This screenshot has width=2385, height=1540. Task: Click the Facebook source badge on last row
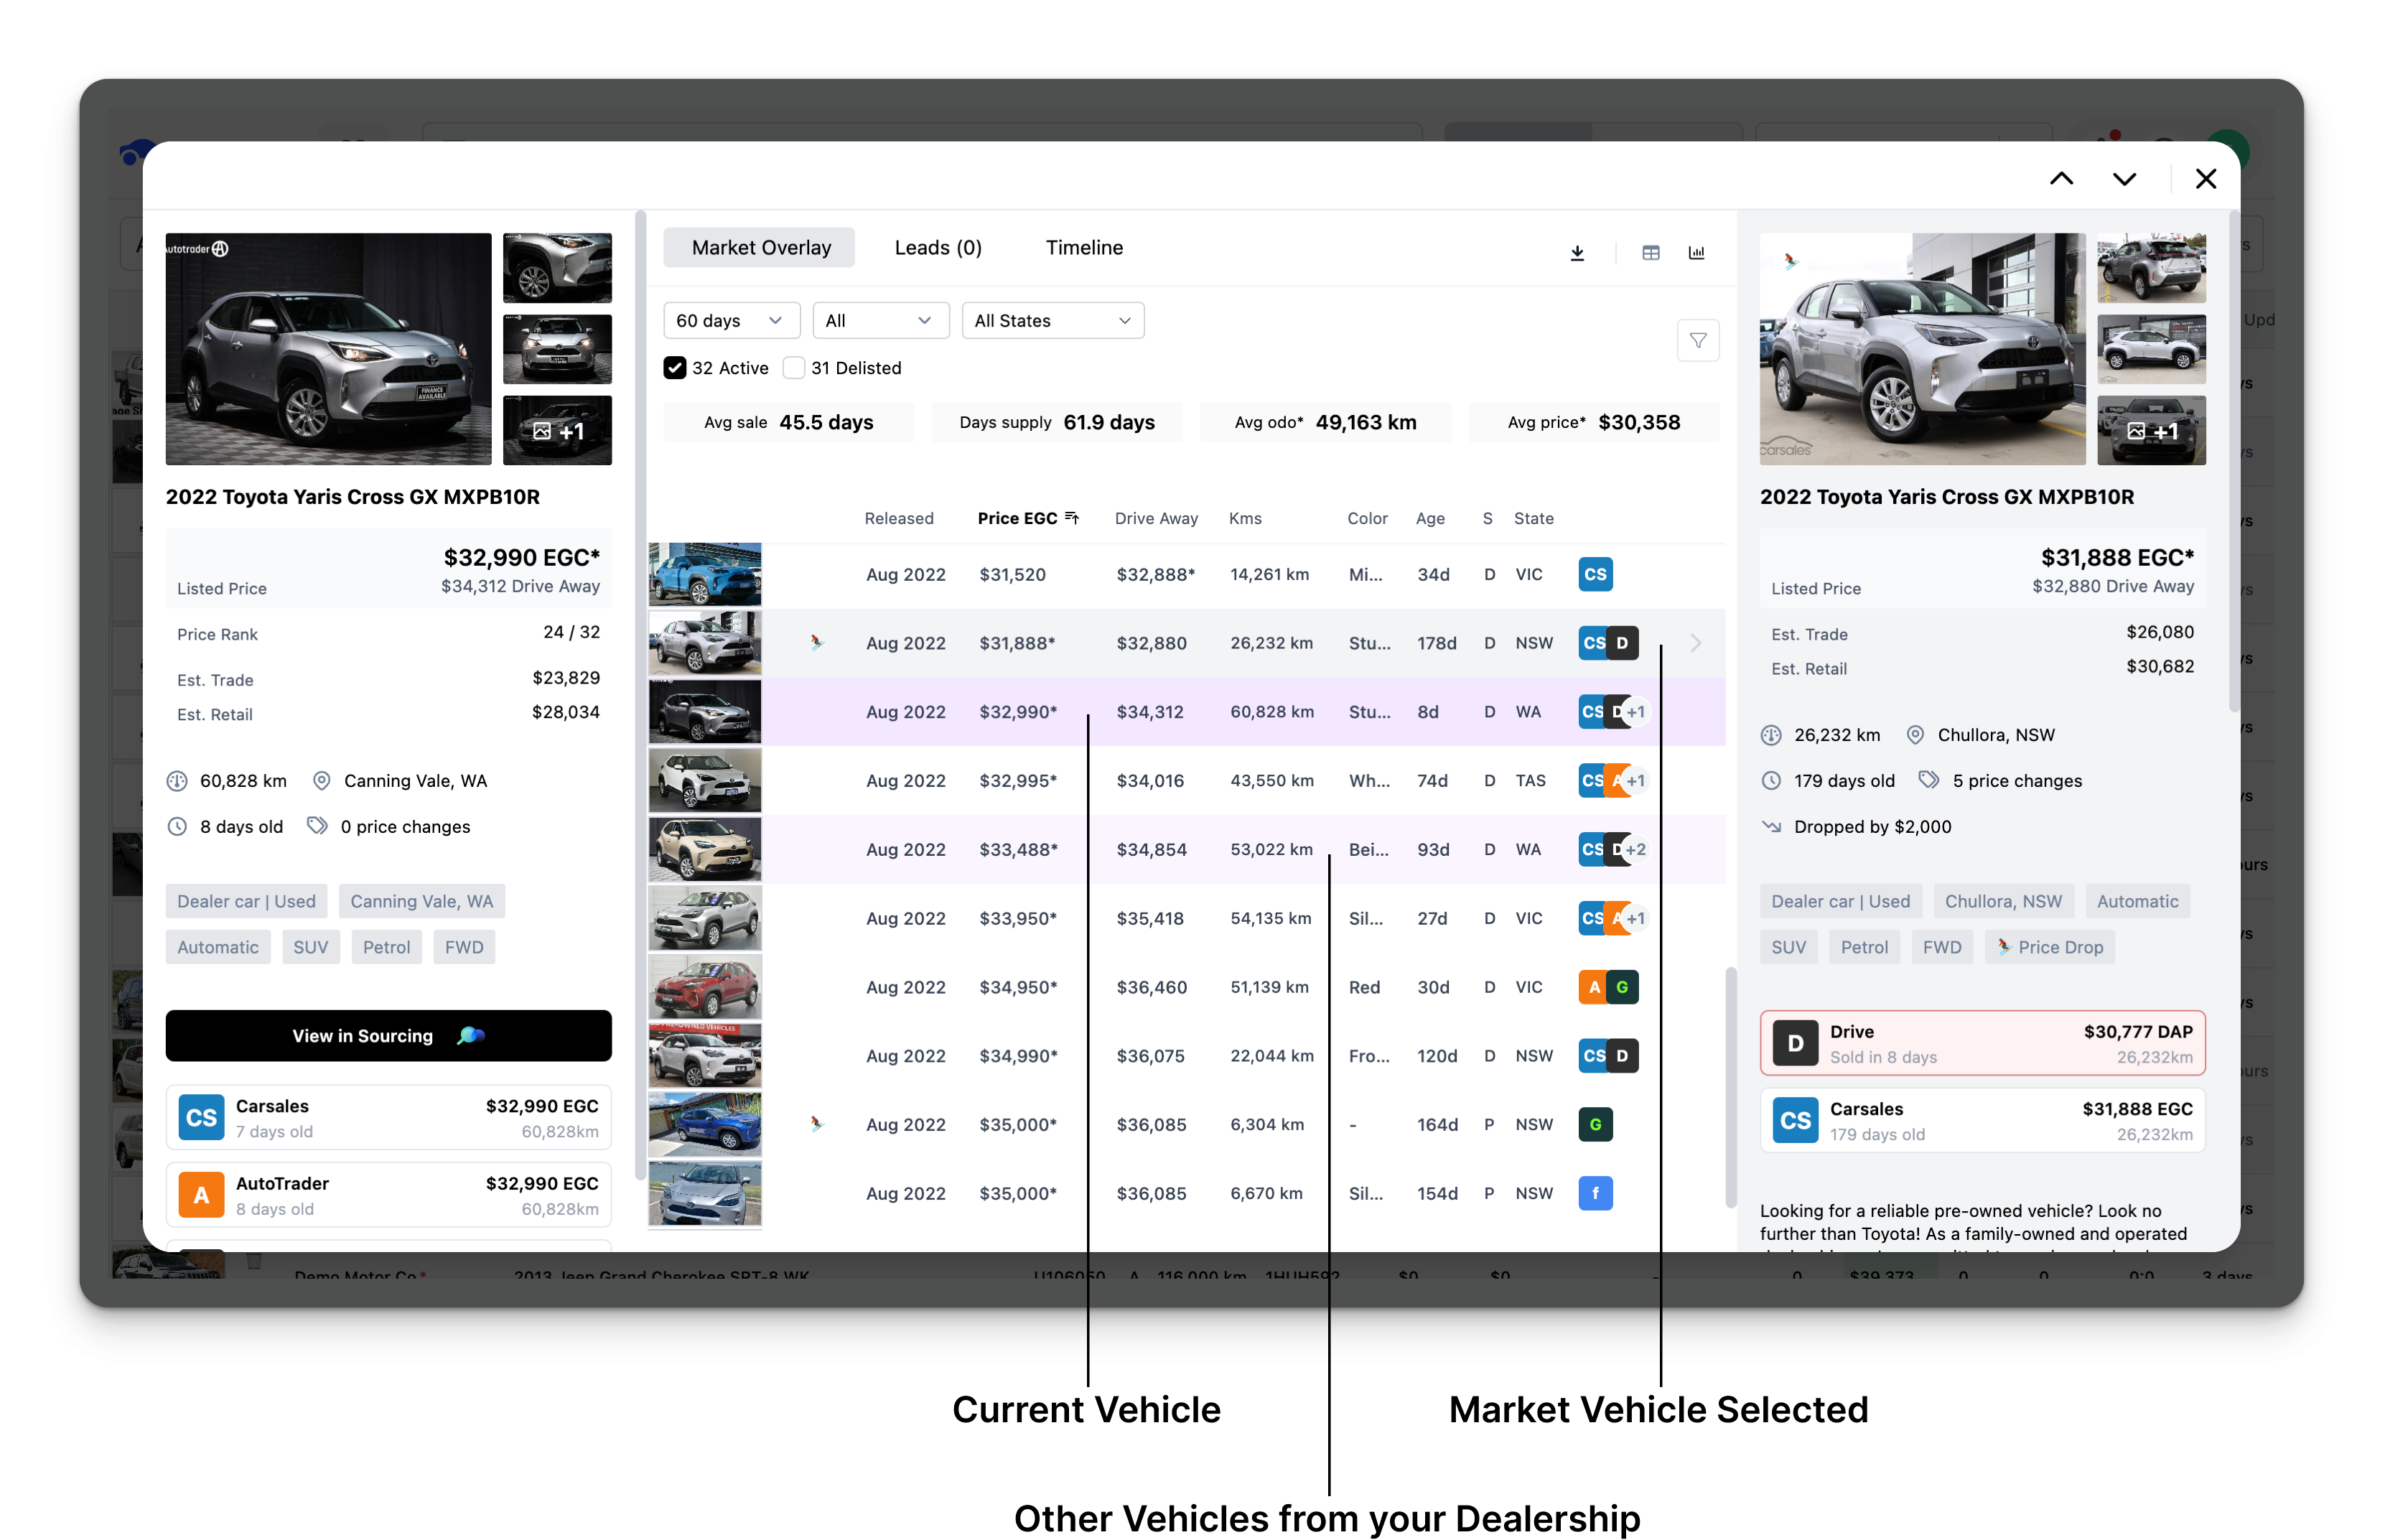(x=1595, y=1193)
